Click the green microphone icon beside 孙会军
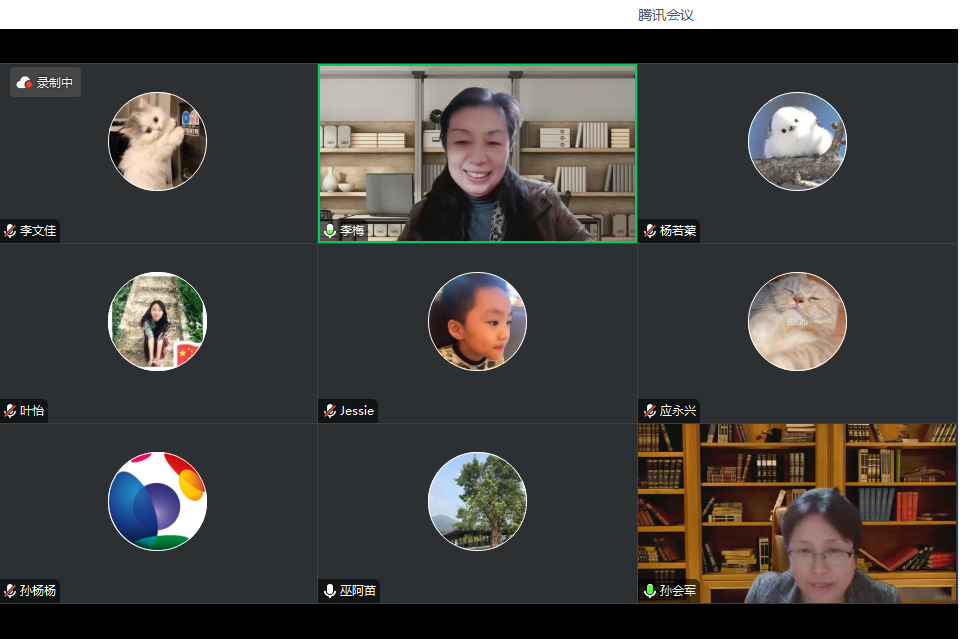 point(650,591)
